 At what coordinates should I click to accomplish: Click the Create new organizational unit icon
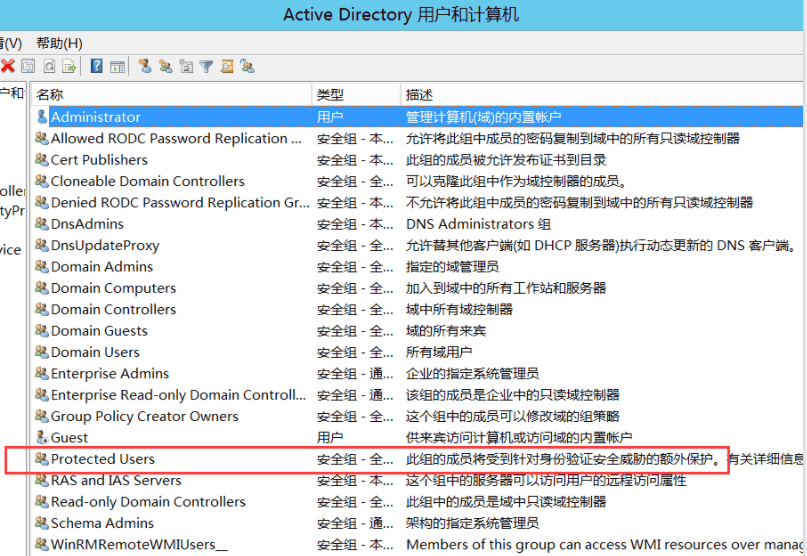click(x=186, y=66)
